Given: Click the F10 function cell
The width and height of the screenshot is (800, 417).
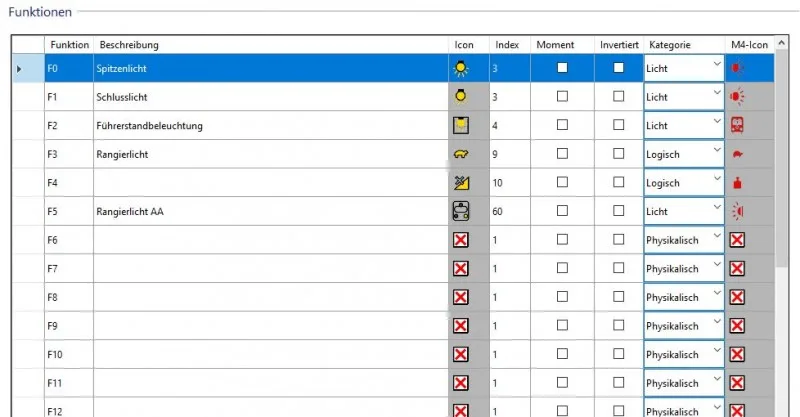Looking at the screenshot, I should coord(69,354).
